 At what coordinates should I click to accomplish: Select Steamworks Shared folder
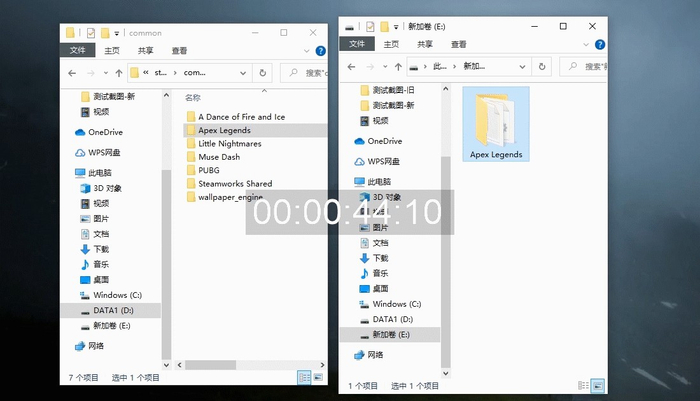pos(229,184)
